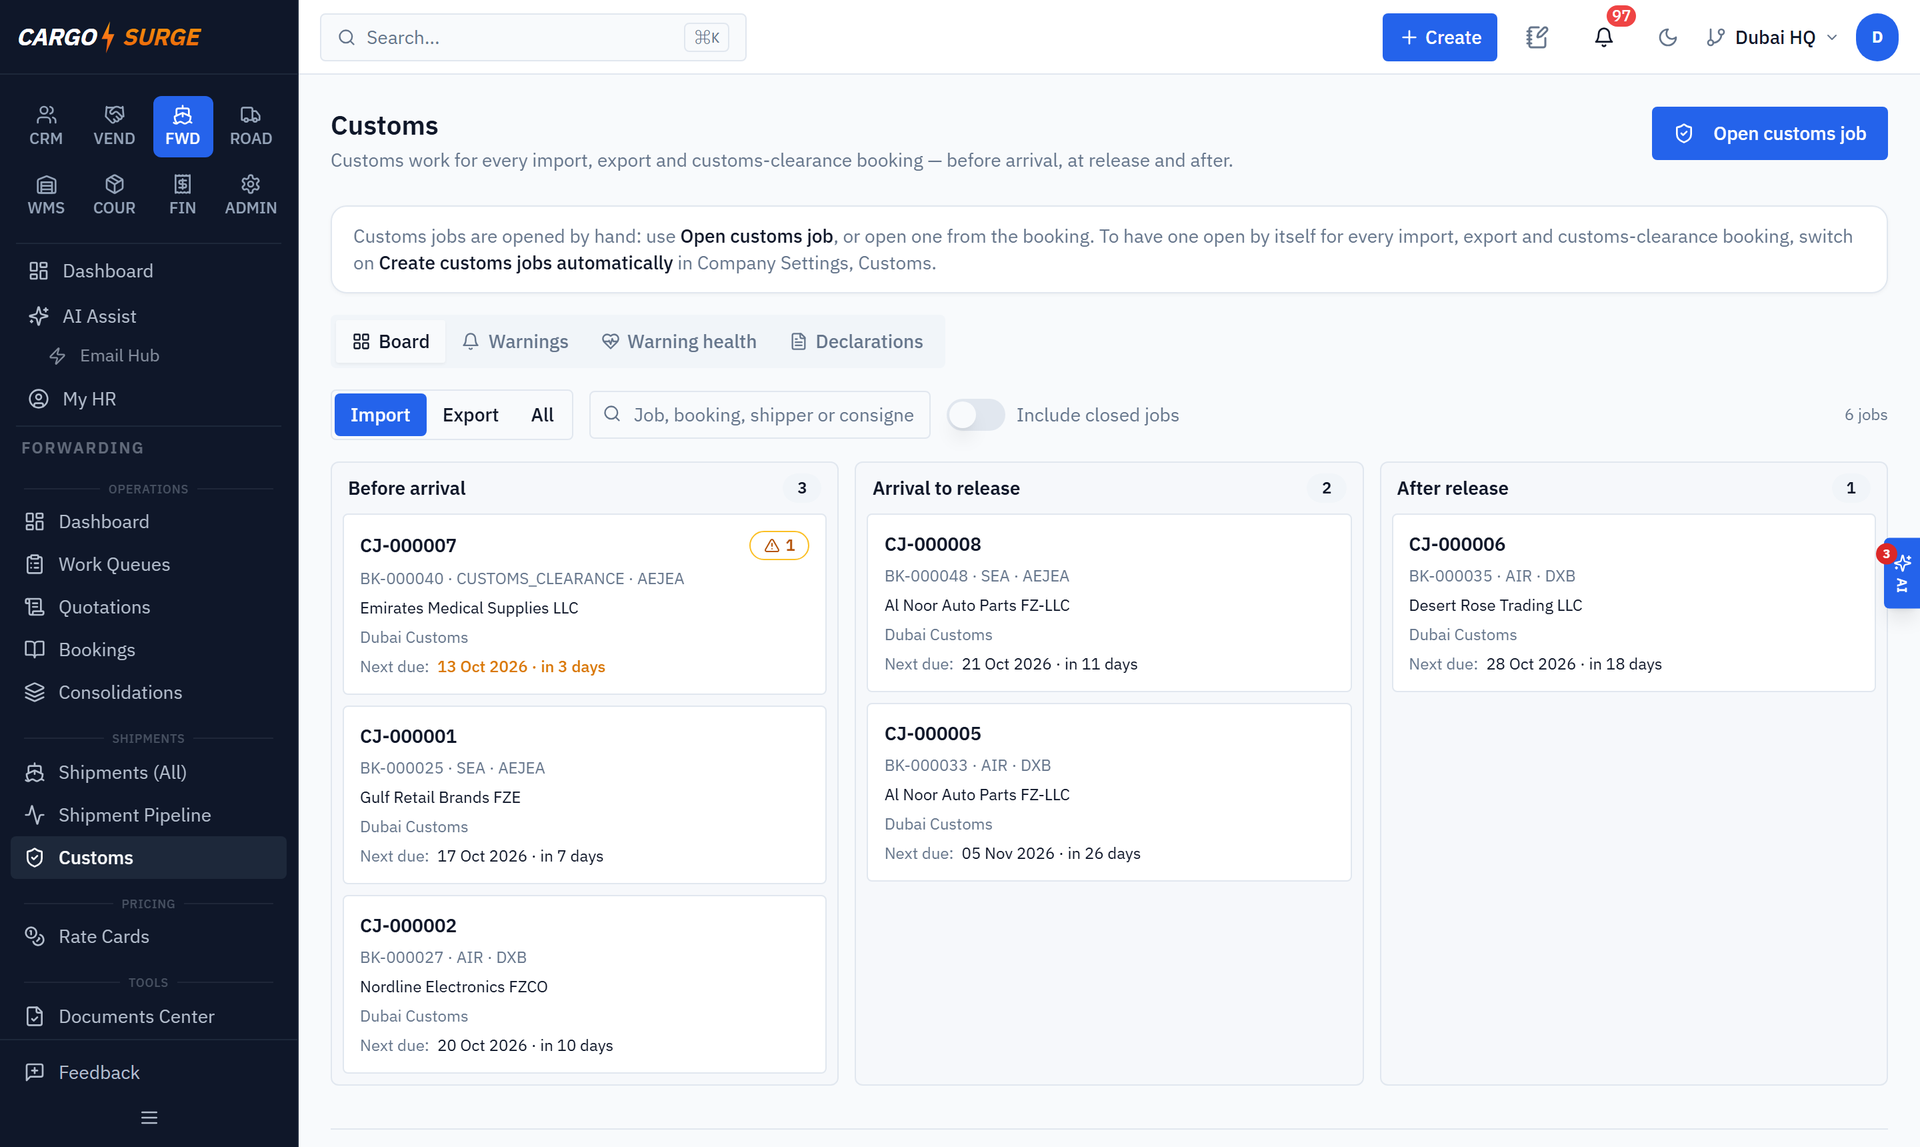Image resolution: width=1920 pixels, height=1147 pixels.
Task: Toggle dark mode moon icon
Action: pyautogui.click(x=1667, y=37)
